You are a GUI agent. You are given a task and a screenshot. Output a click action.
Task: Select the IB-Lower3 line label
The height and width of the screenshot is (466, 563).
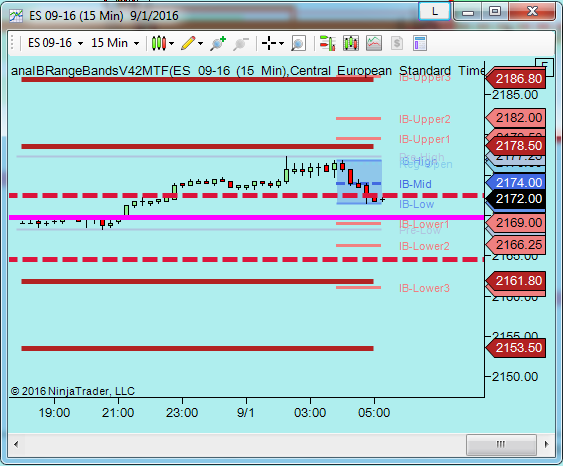(x=424, y=288)
